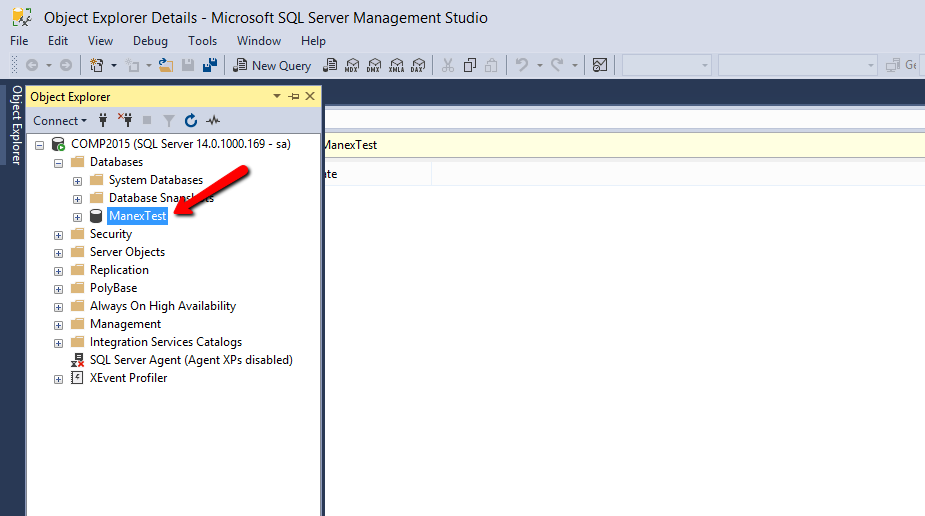Click the Disconnect plug icon

[125, 120]
